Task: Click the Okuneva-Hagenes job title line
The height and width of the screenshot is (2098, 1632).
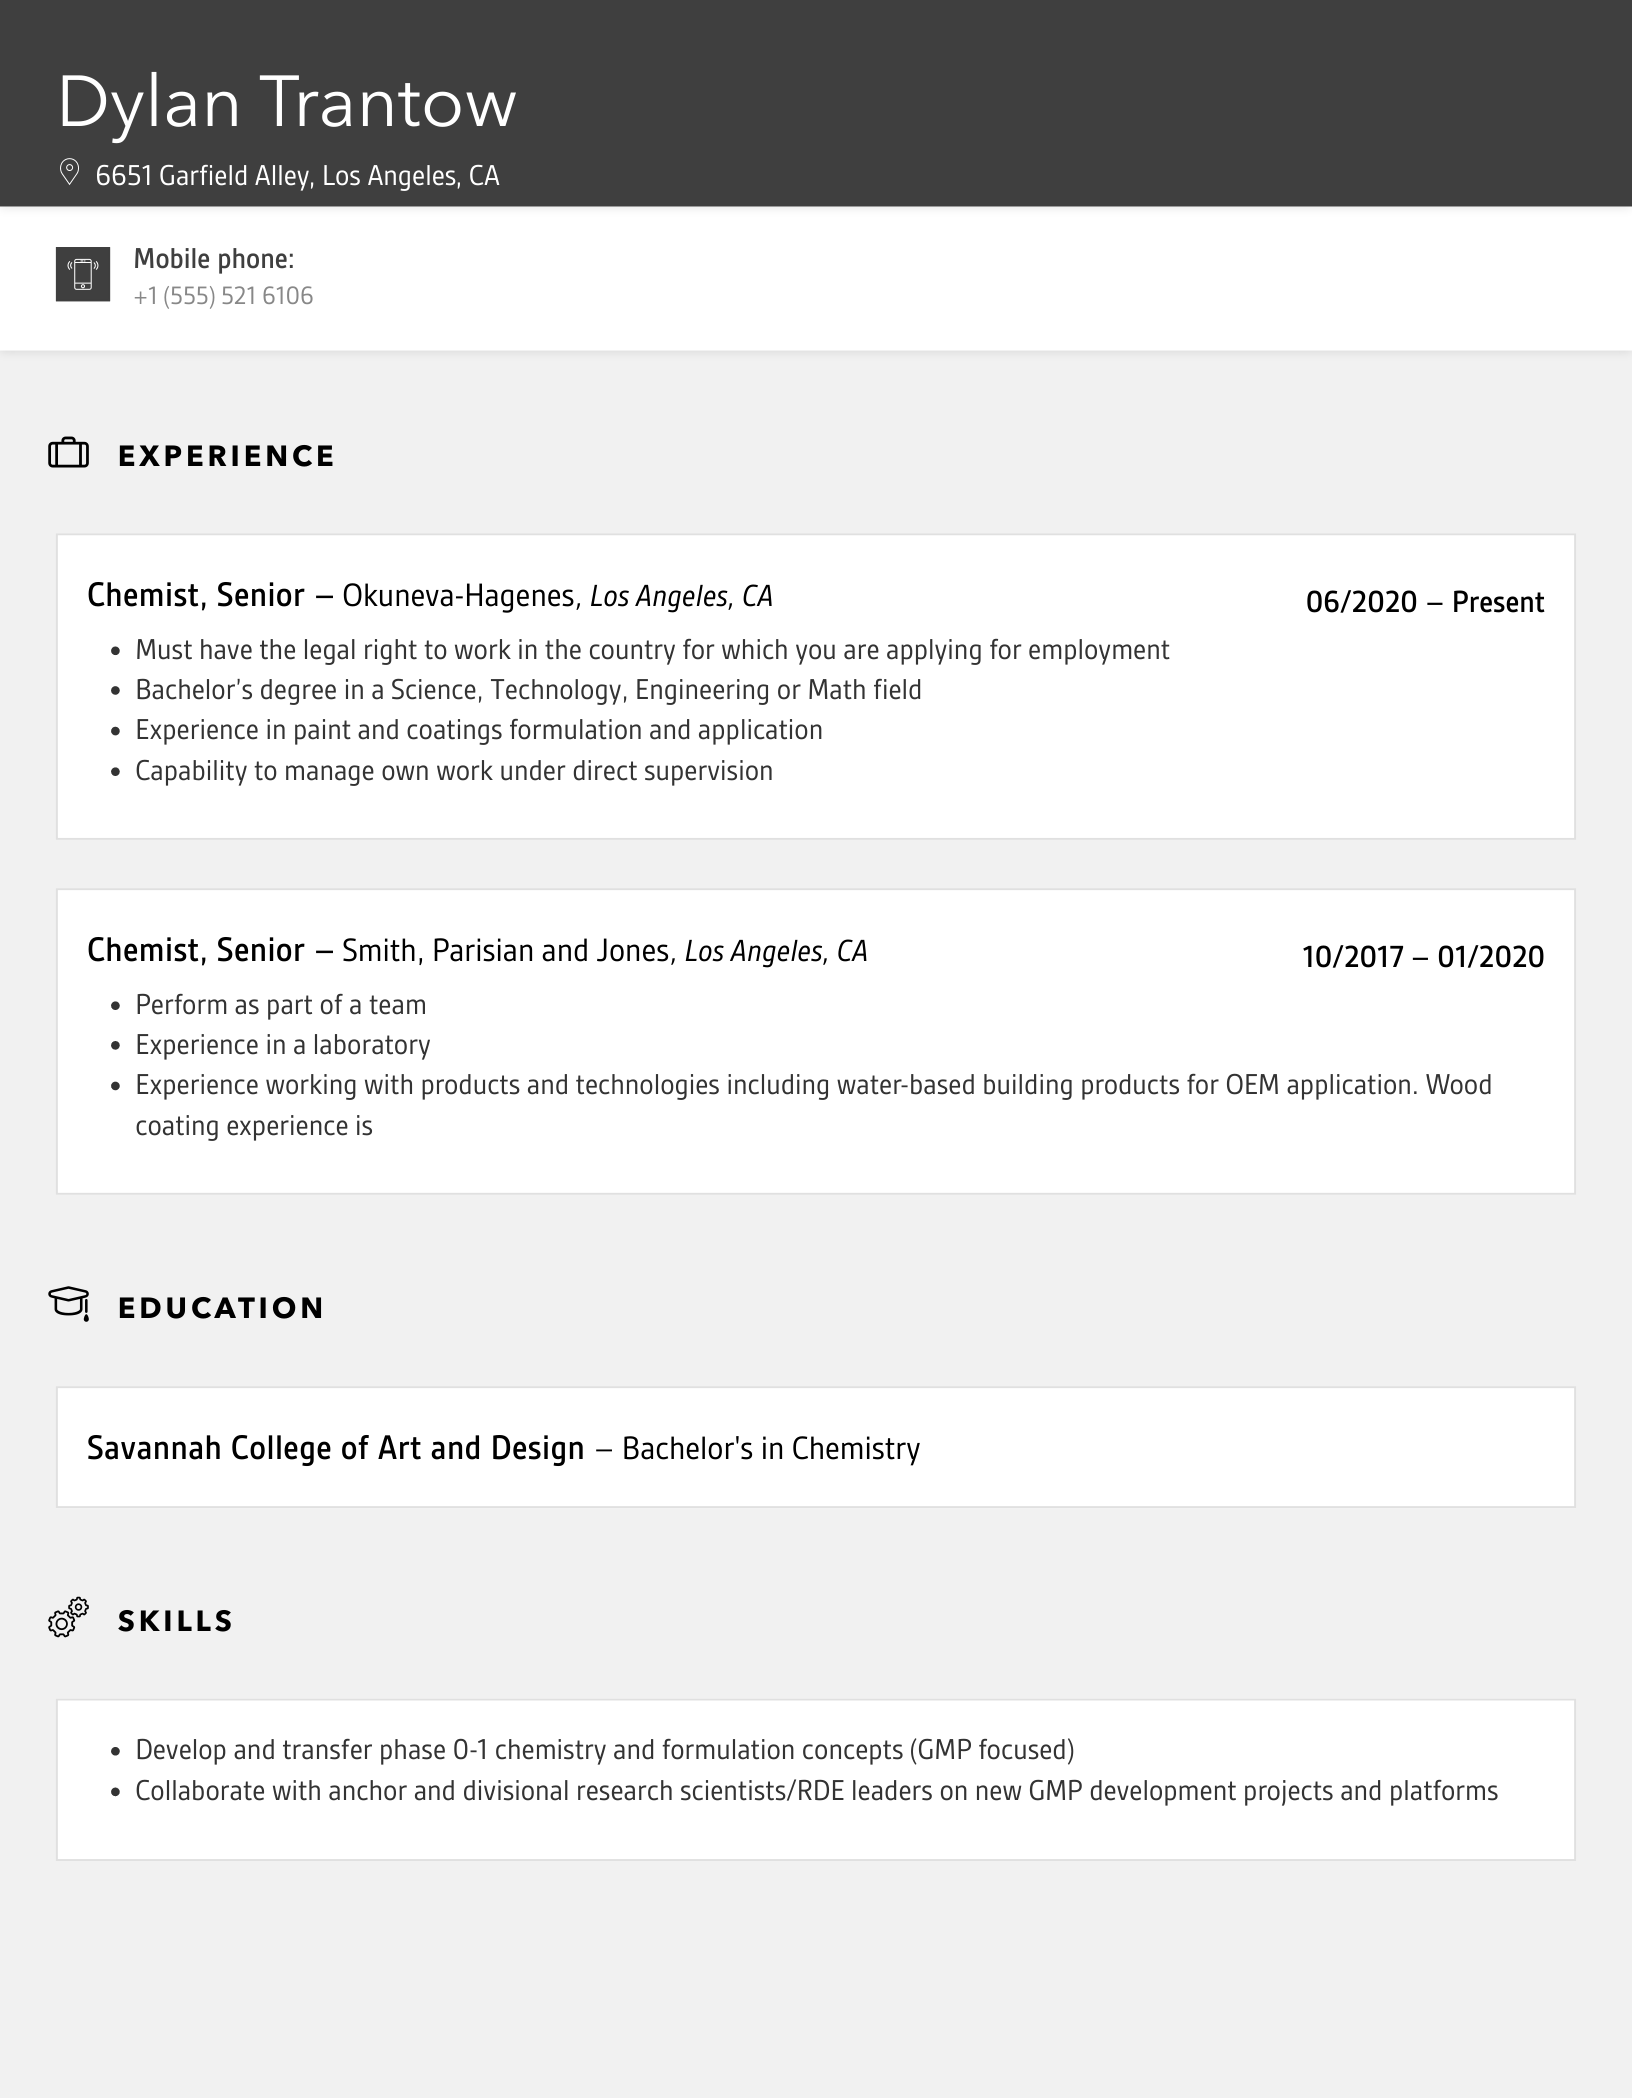Action: [x=429, y=596]
